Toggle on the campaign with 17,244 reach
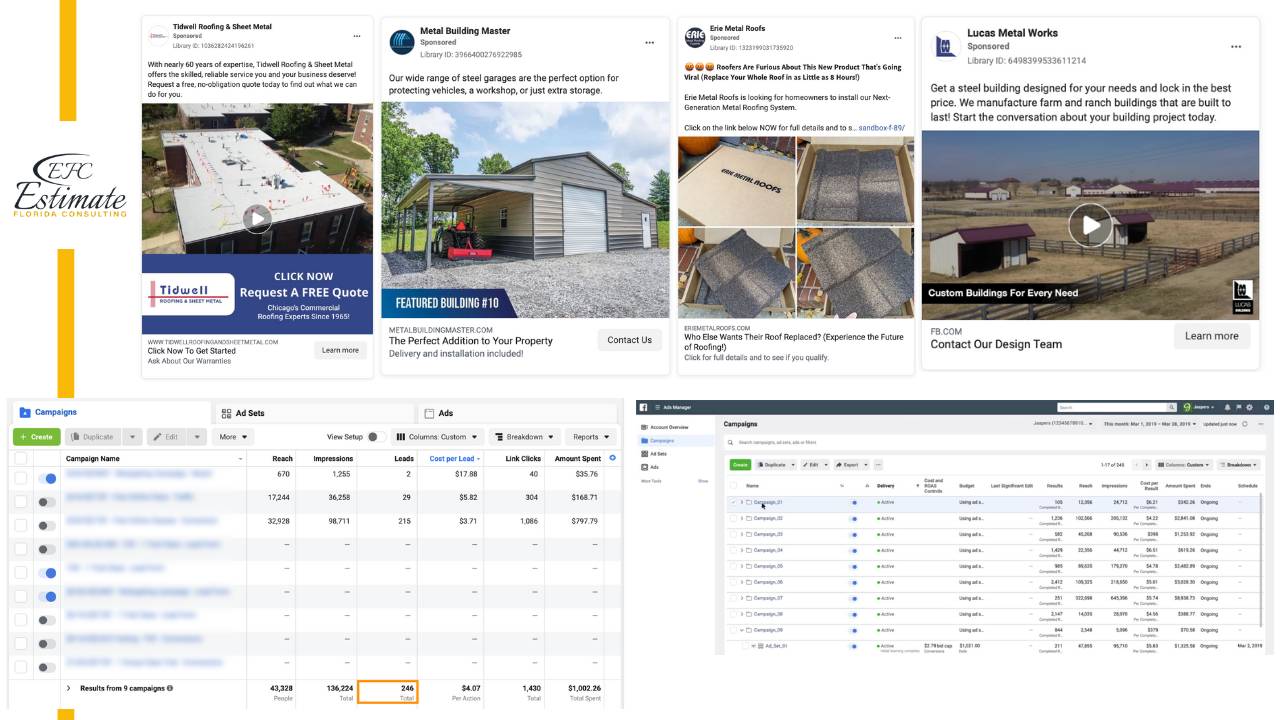 47,501
